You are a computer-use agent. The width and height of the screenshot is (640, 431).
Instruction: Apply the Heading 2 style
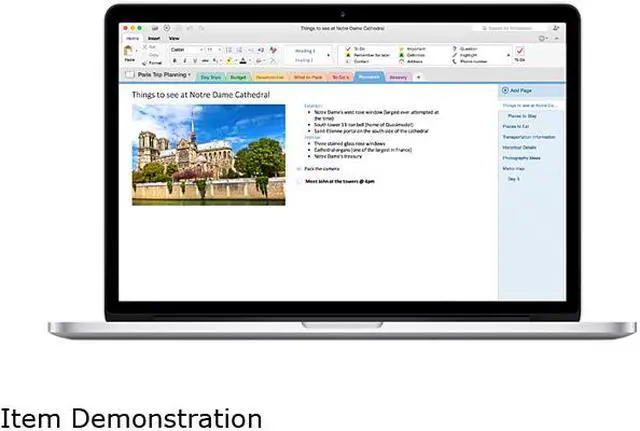[304, 60]
